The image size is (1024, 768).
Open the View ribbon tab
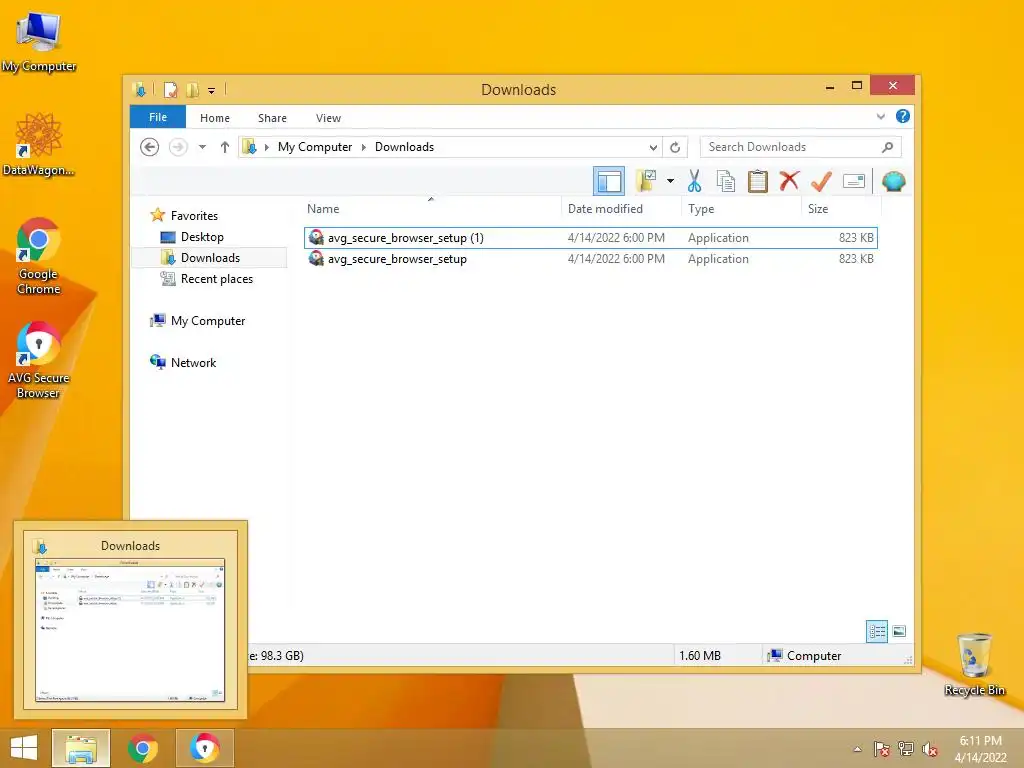click(328, 118)
